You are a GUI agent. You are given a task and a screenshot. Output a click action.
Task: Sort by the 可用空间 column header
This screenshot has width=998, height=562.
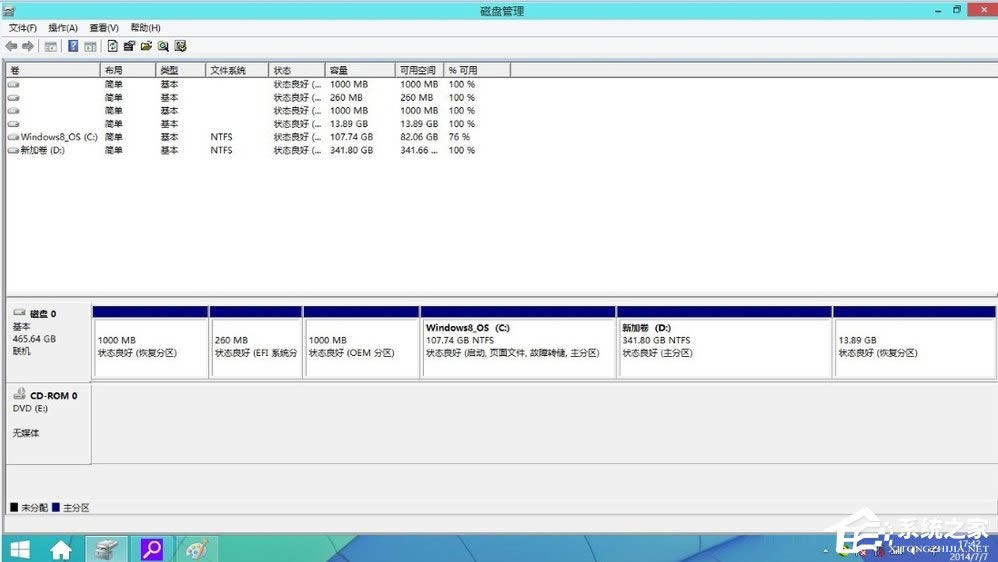coord(419,70)
